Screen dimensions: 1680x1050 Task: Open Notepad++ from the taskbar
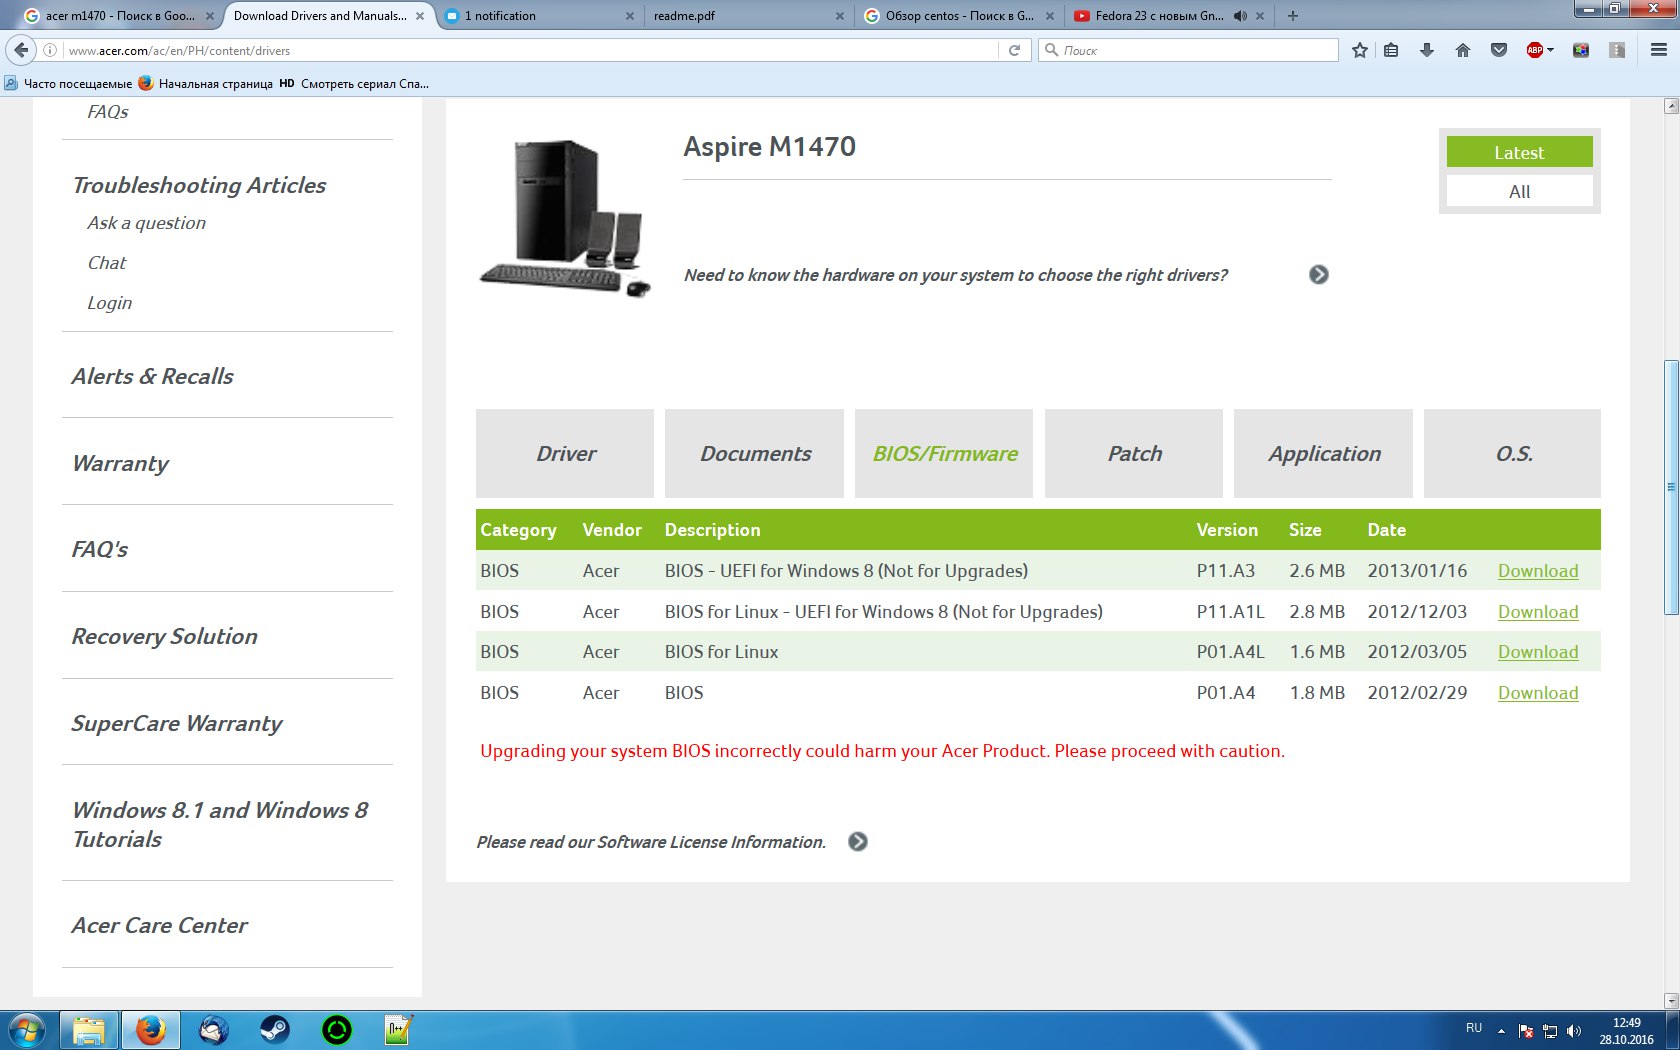[398, 1030]
